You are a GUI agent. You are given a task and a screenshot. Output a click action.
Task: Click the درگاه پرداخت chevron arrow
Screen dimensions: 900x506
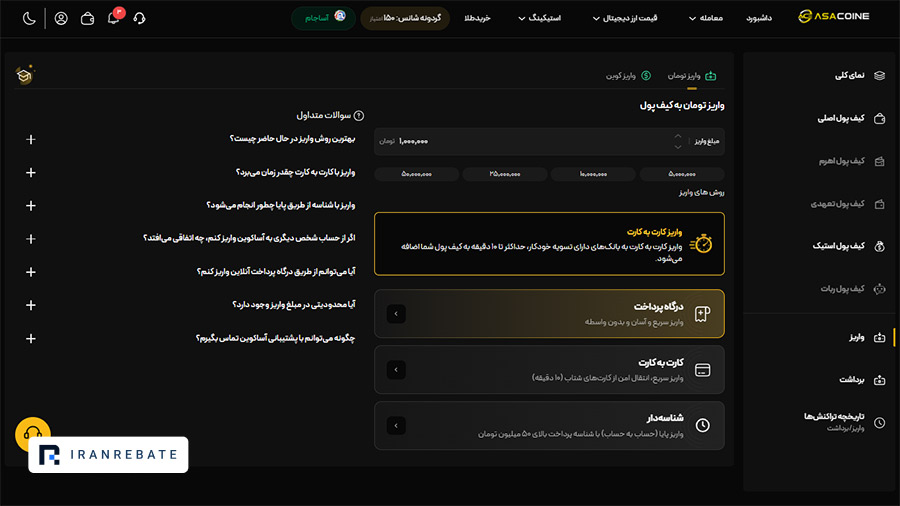pos(396,314)
